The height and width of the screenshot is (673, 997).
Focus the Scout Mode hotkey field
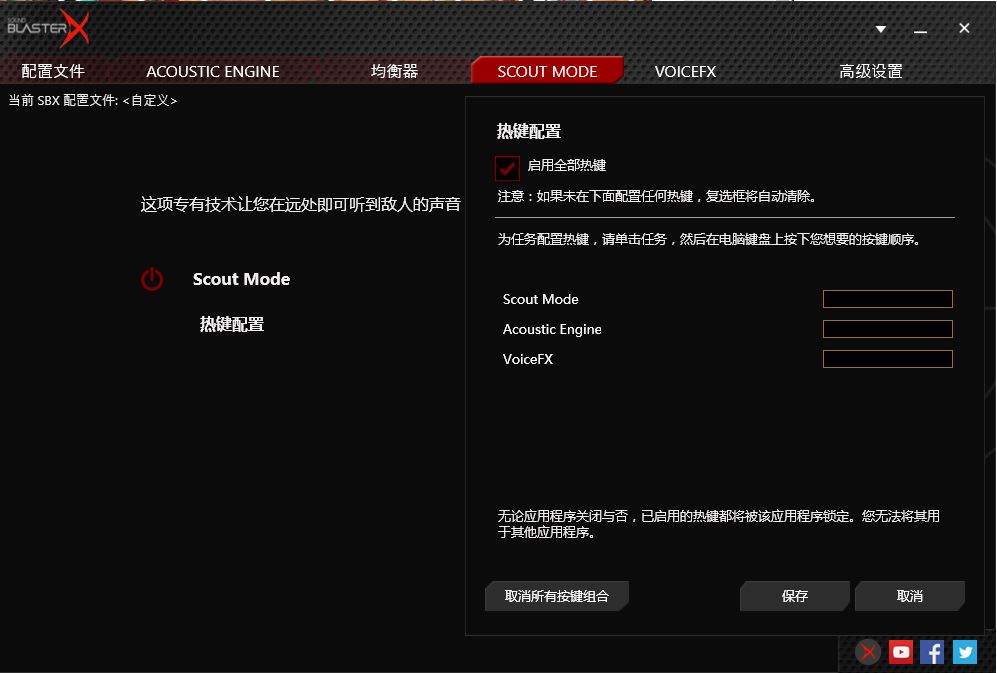point(888,299)
